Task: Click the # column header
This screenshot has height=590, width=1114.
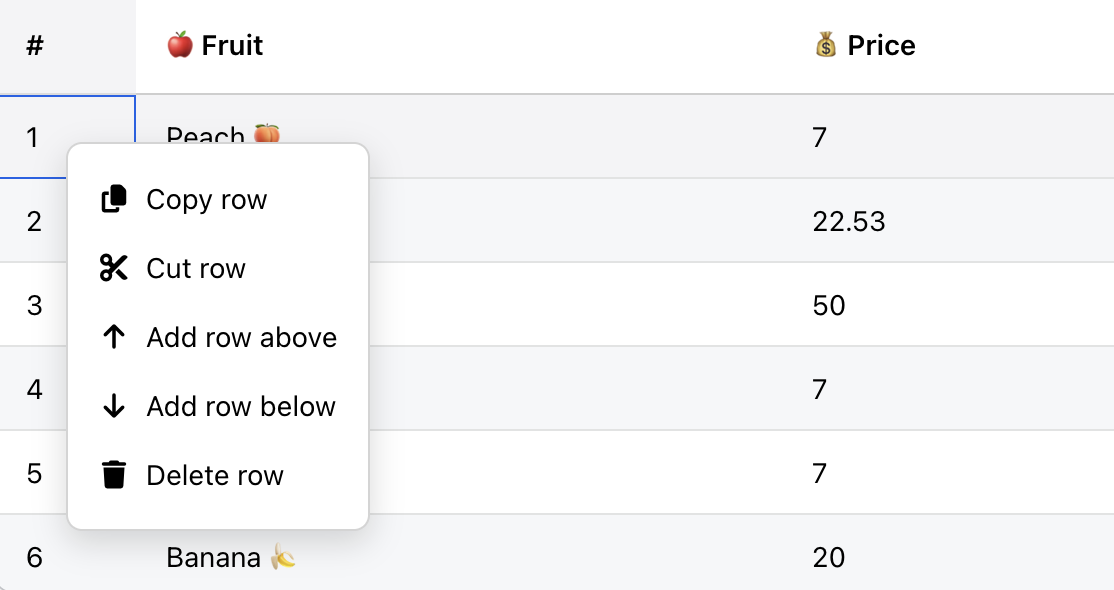Action: coord(36,44)
